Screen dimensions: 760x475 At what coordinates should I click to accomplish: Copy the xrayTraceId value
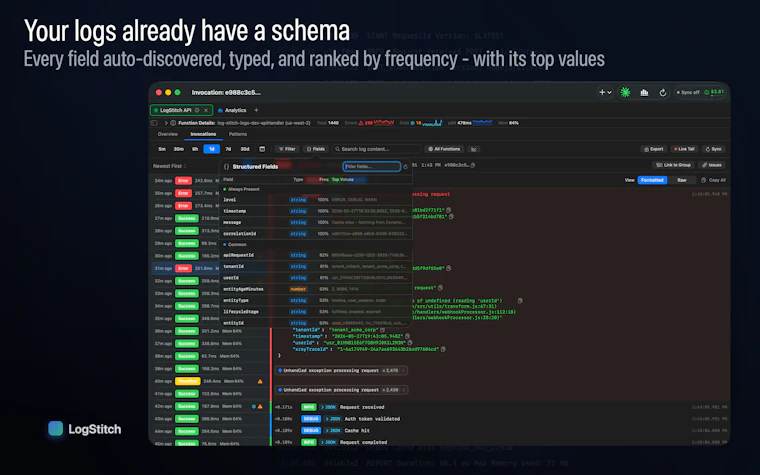[443, 348]
